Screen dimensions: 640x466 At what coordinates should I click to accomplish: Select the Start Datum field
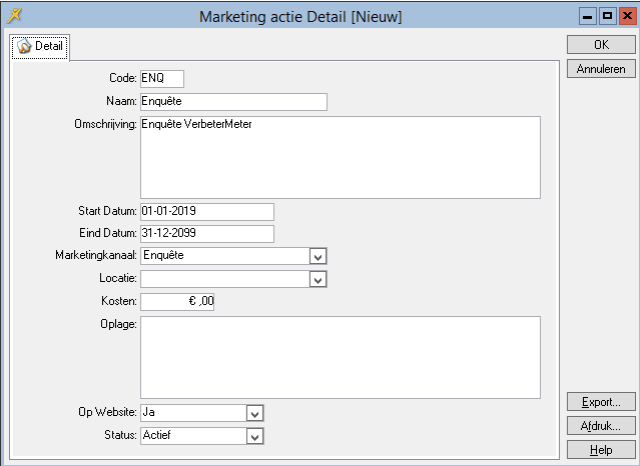206,212
